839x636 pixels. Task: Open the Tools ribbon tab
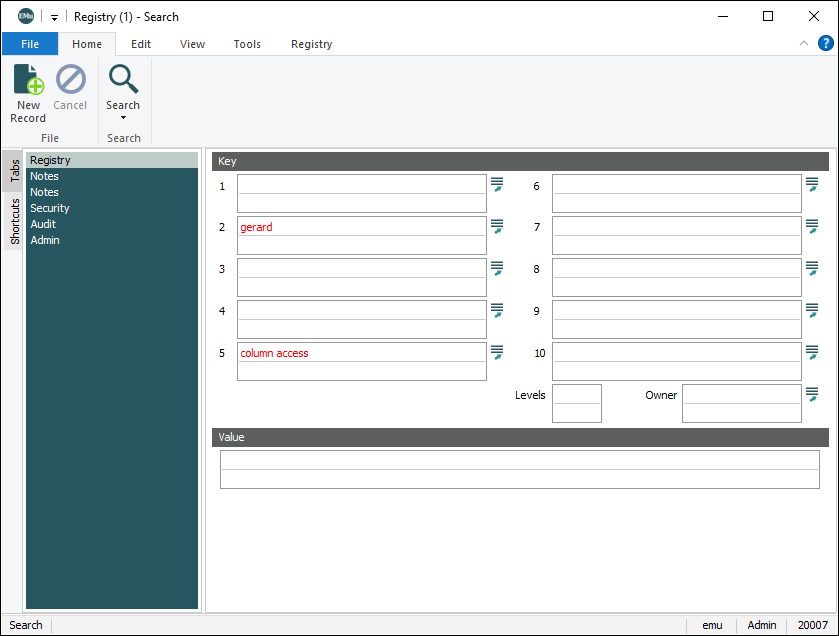(x=247, y=44)
